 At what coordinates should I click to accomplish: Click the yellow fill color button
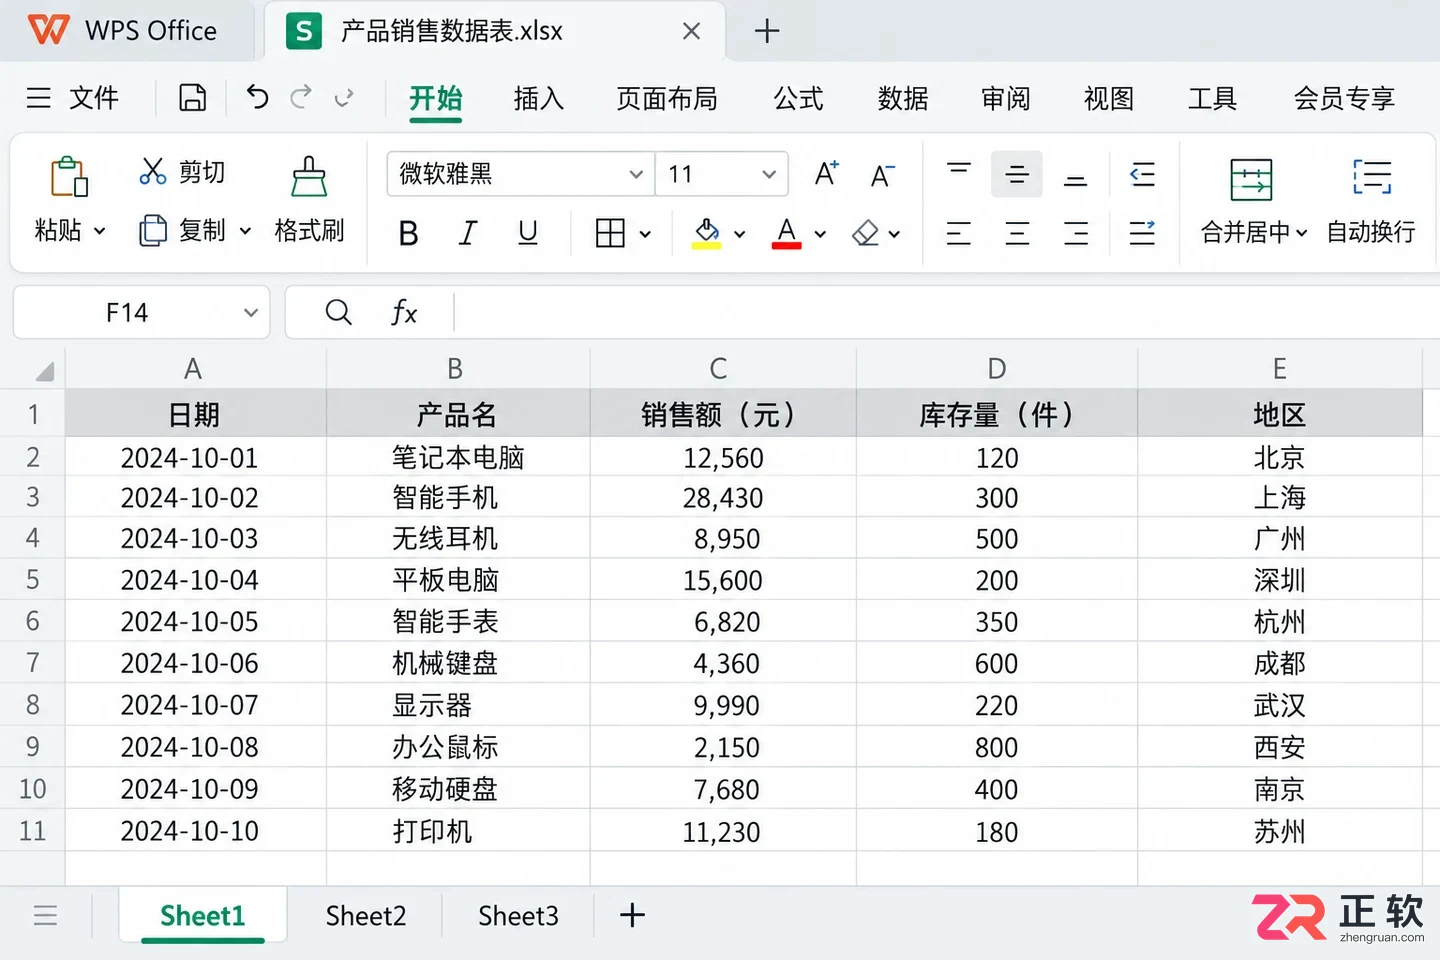coord(706,233)
